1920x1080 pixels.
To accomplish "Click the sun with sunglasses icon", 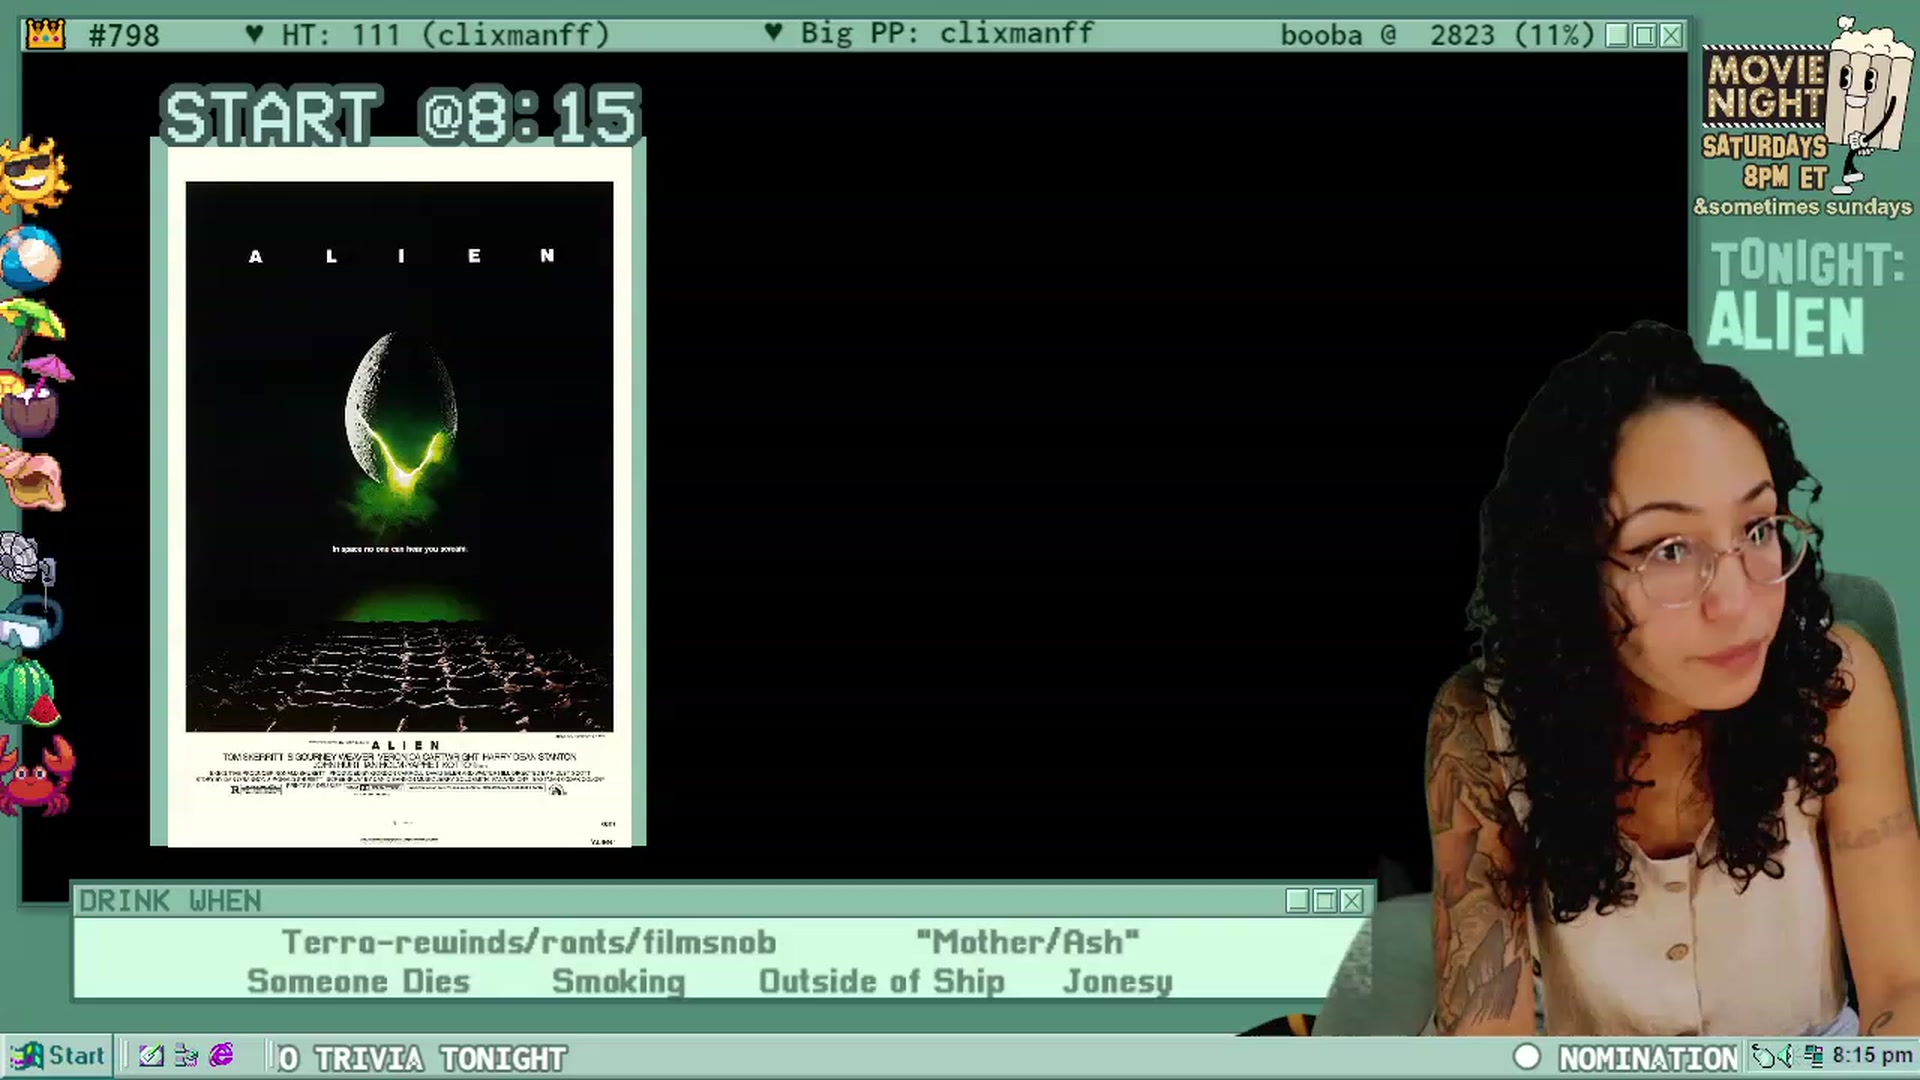I will (34, 174).
